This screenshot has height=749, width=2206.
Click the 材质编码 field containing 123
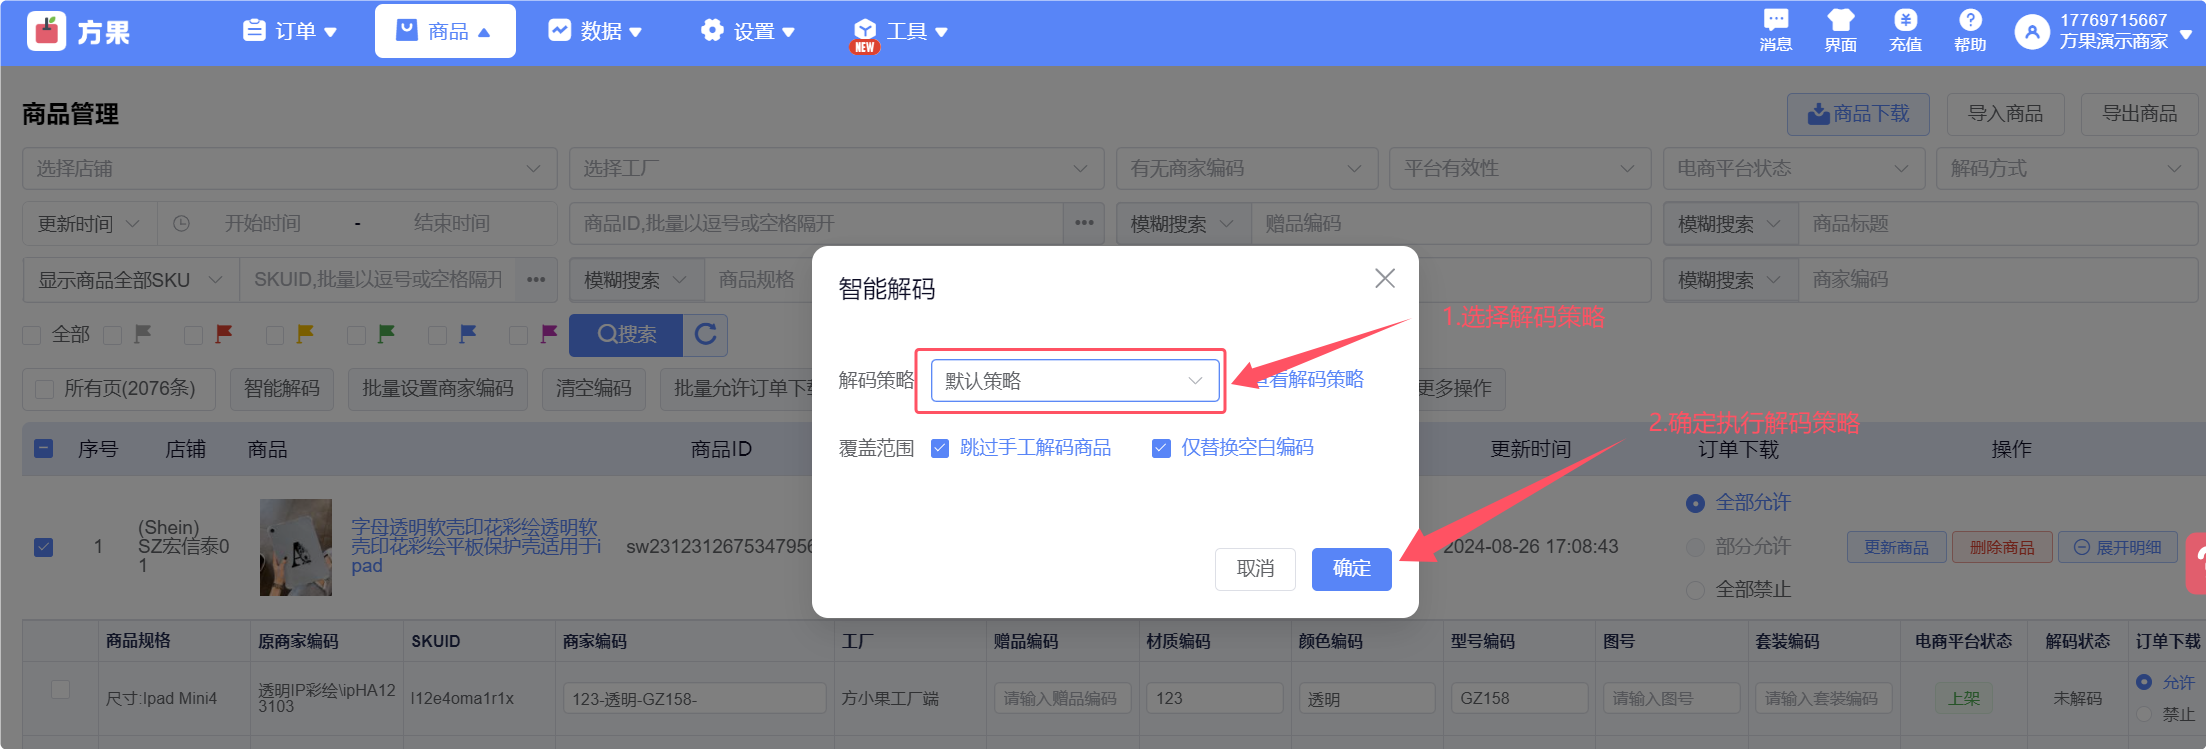1215,698
